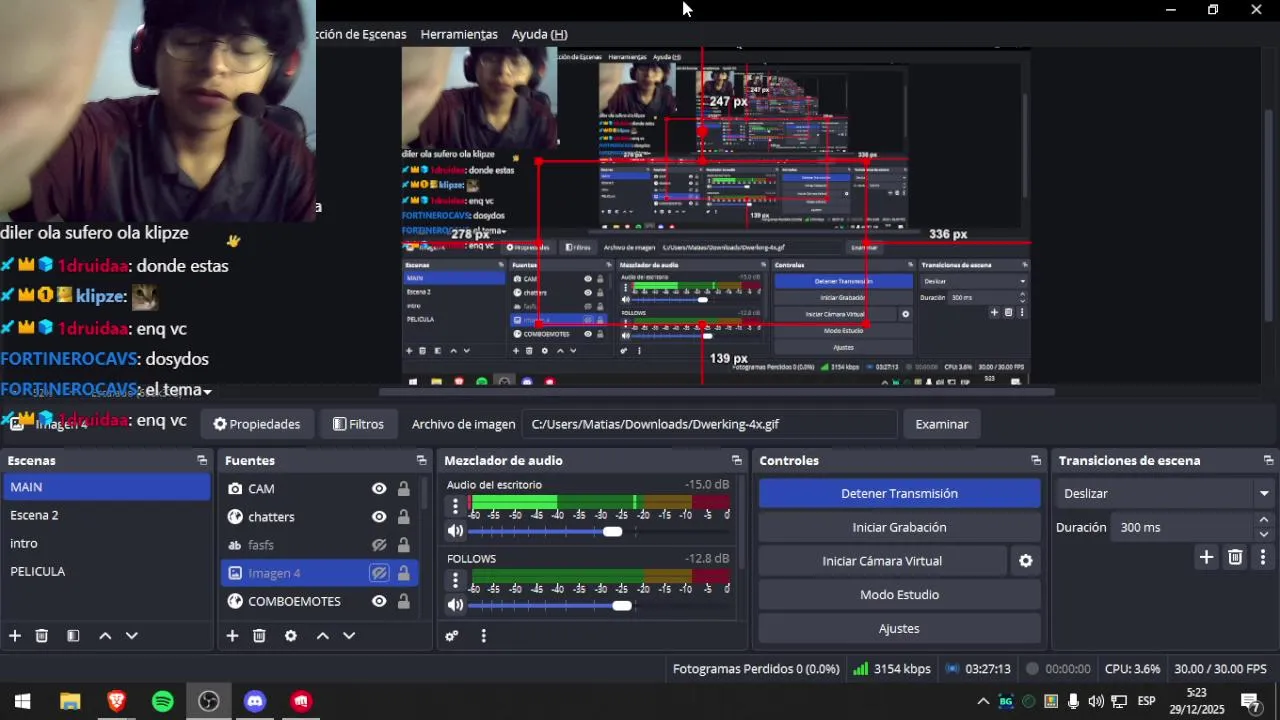Image resolution: width=1280 pixels, height=720 pixels.
Task: Increase transition duration with up arrow
Action: 1263,520
